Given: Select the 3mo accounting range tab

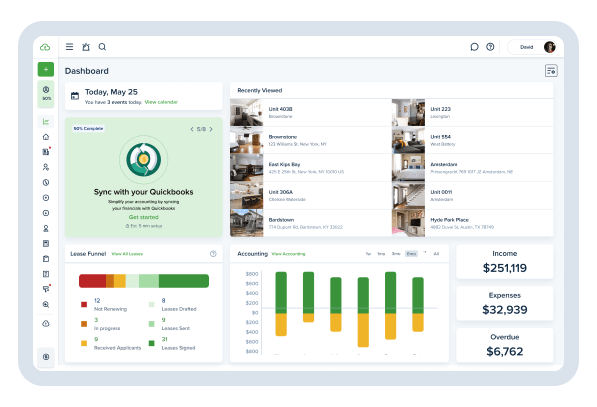Looking at the screenshot, I should point(396,254).
